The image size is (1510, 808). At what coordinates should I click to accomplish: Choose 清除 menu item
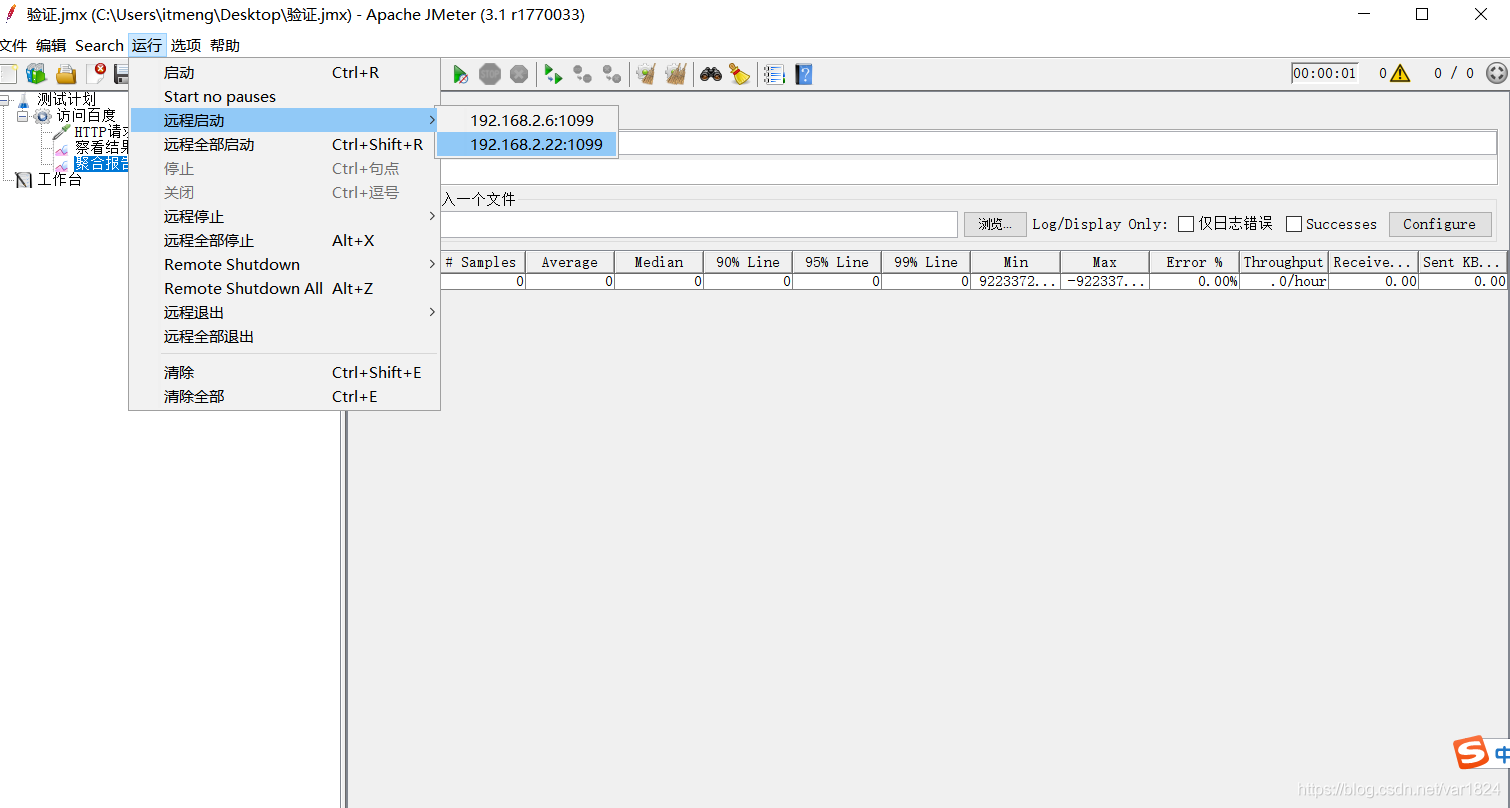point(285,372)
